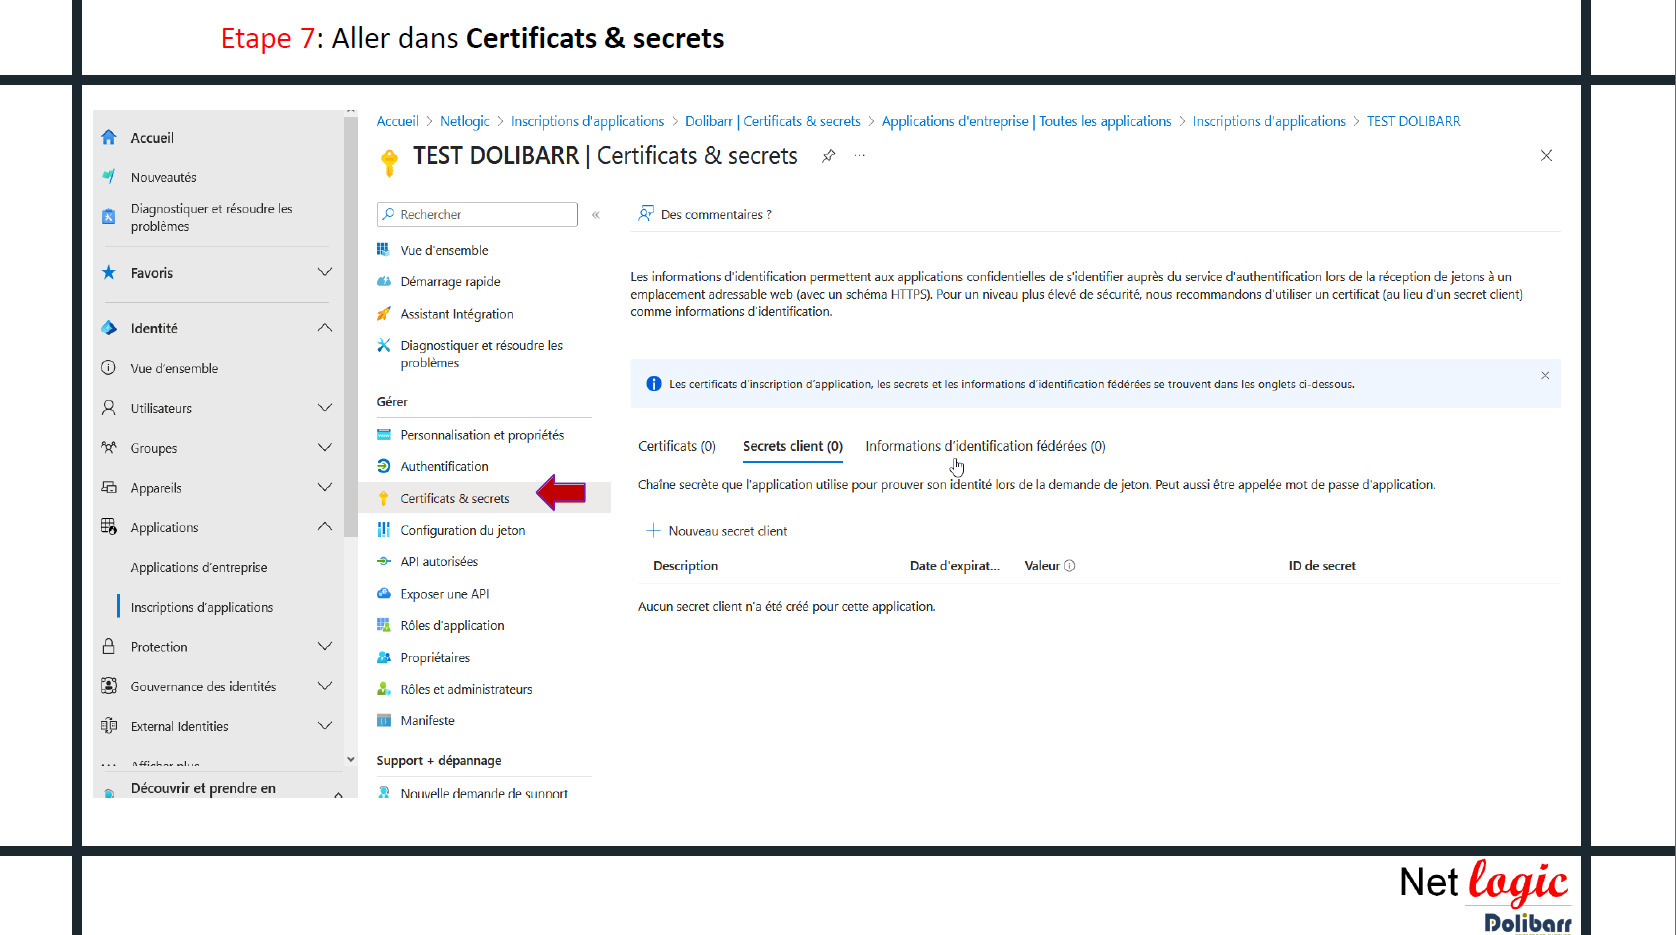Dismiss the blue information banner
The image size is (1676, 935).
coord(1545,376)
